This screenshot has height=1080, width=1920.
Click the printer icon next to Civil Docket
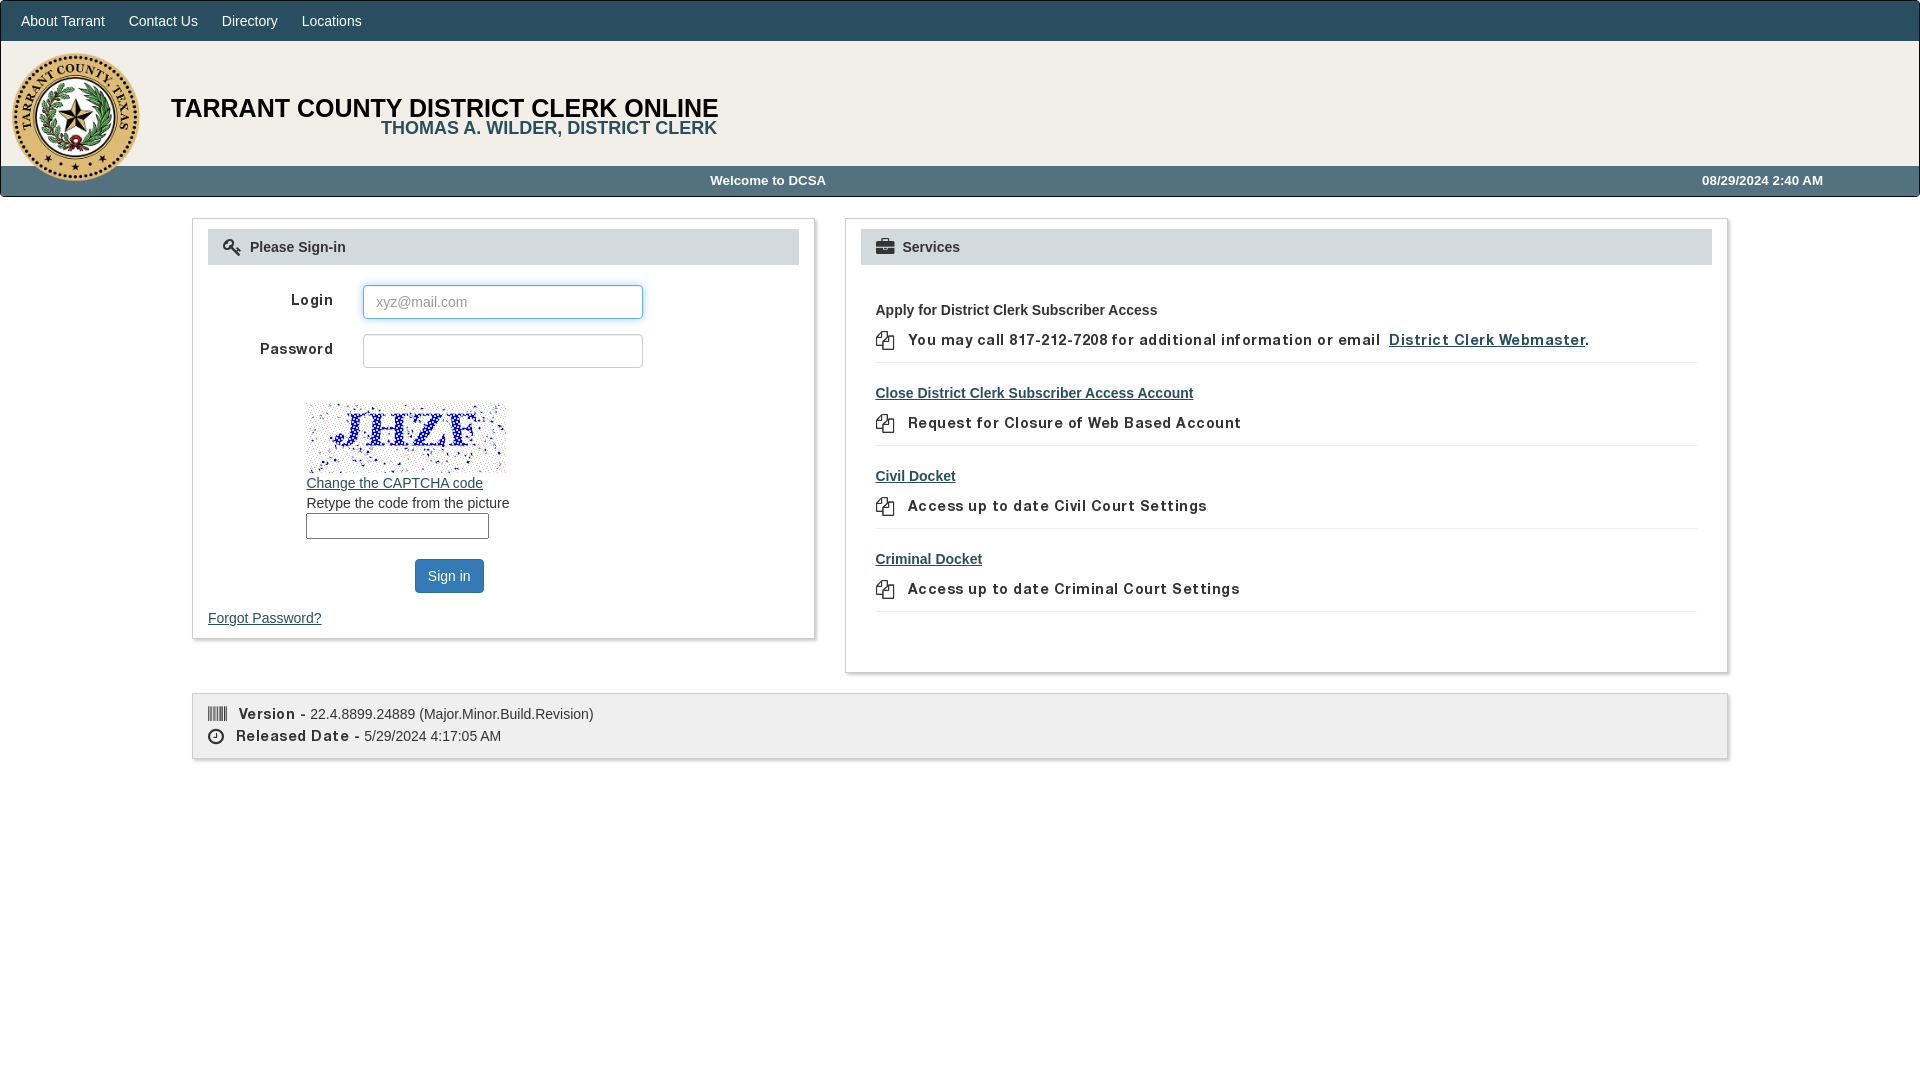coord(885,506)
